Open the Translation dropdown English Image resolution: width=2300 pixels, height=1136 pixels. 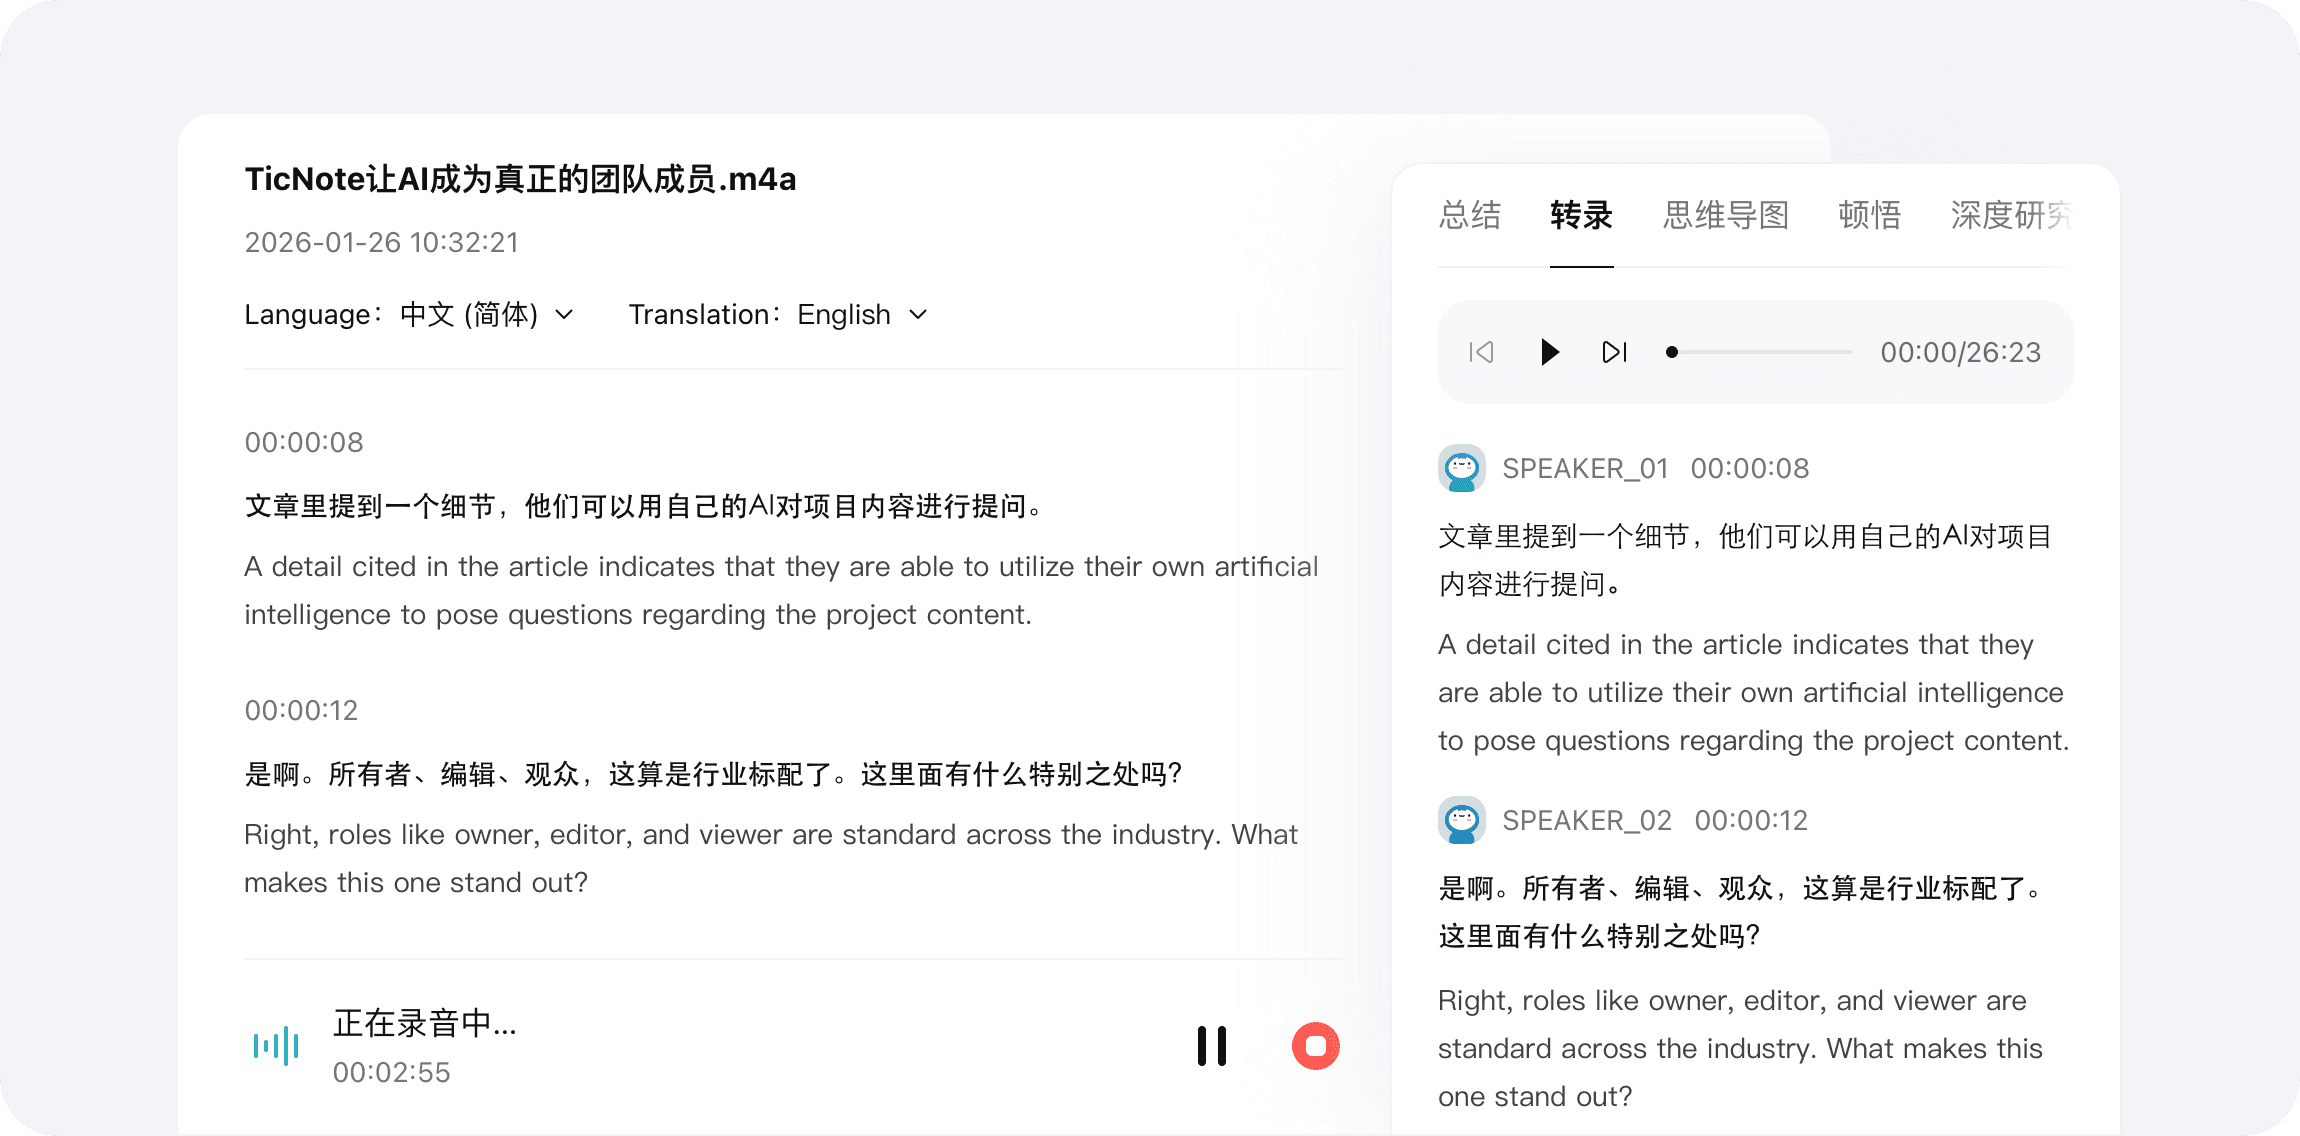[x=844, y=315]
